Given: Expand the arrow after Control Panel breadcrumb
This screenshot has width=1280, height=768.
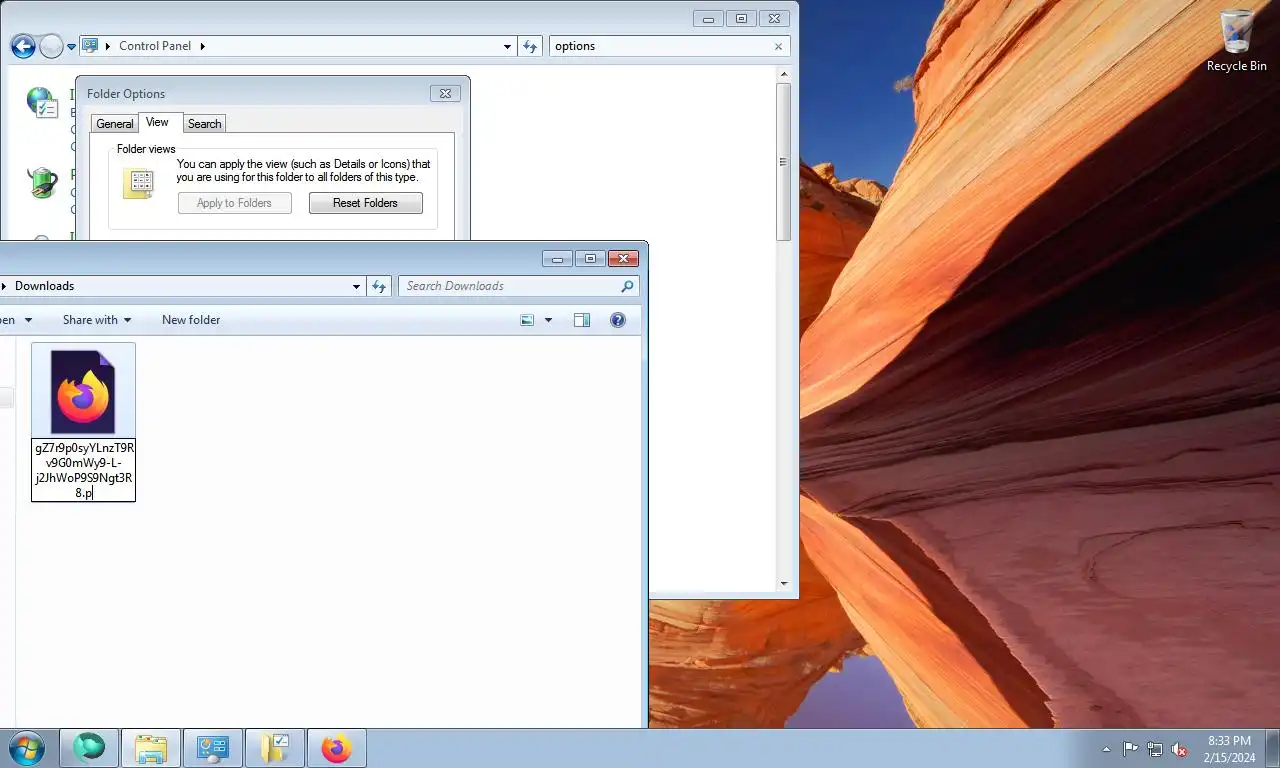Looking at the screenshot, I should coord(202,46).
